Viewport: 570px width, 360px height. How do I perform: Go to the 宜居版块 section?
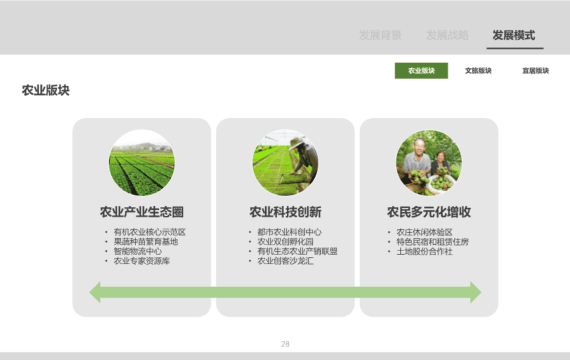(535, 71)
